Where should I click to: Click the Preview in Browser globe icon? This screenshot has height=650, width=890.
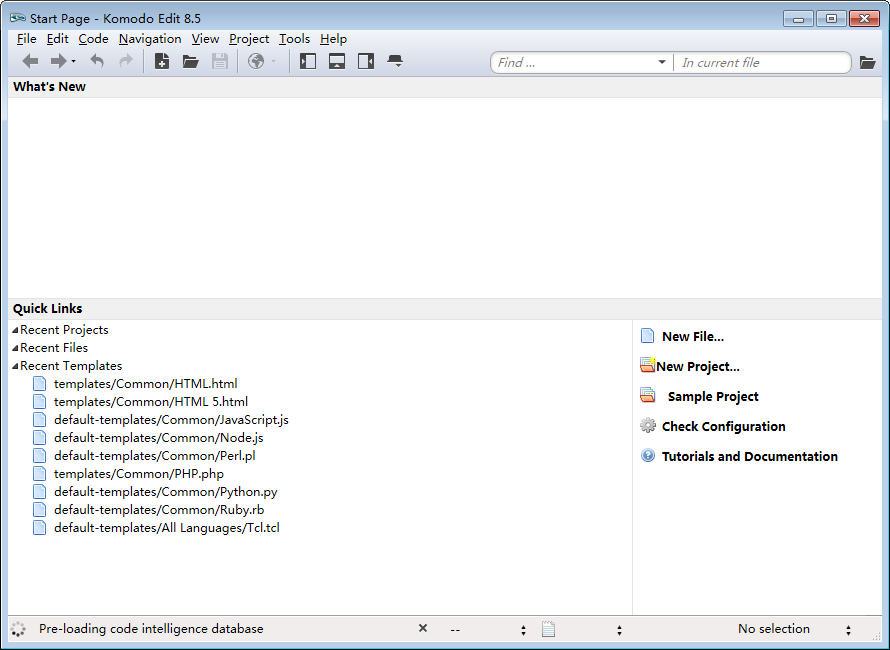[x=256, y=61]
